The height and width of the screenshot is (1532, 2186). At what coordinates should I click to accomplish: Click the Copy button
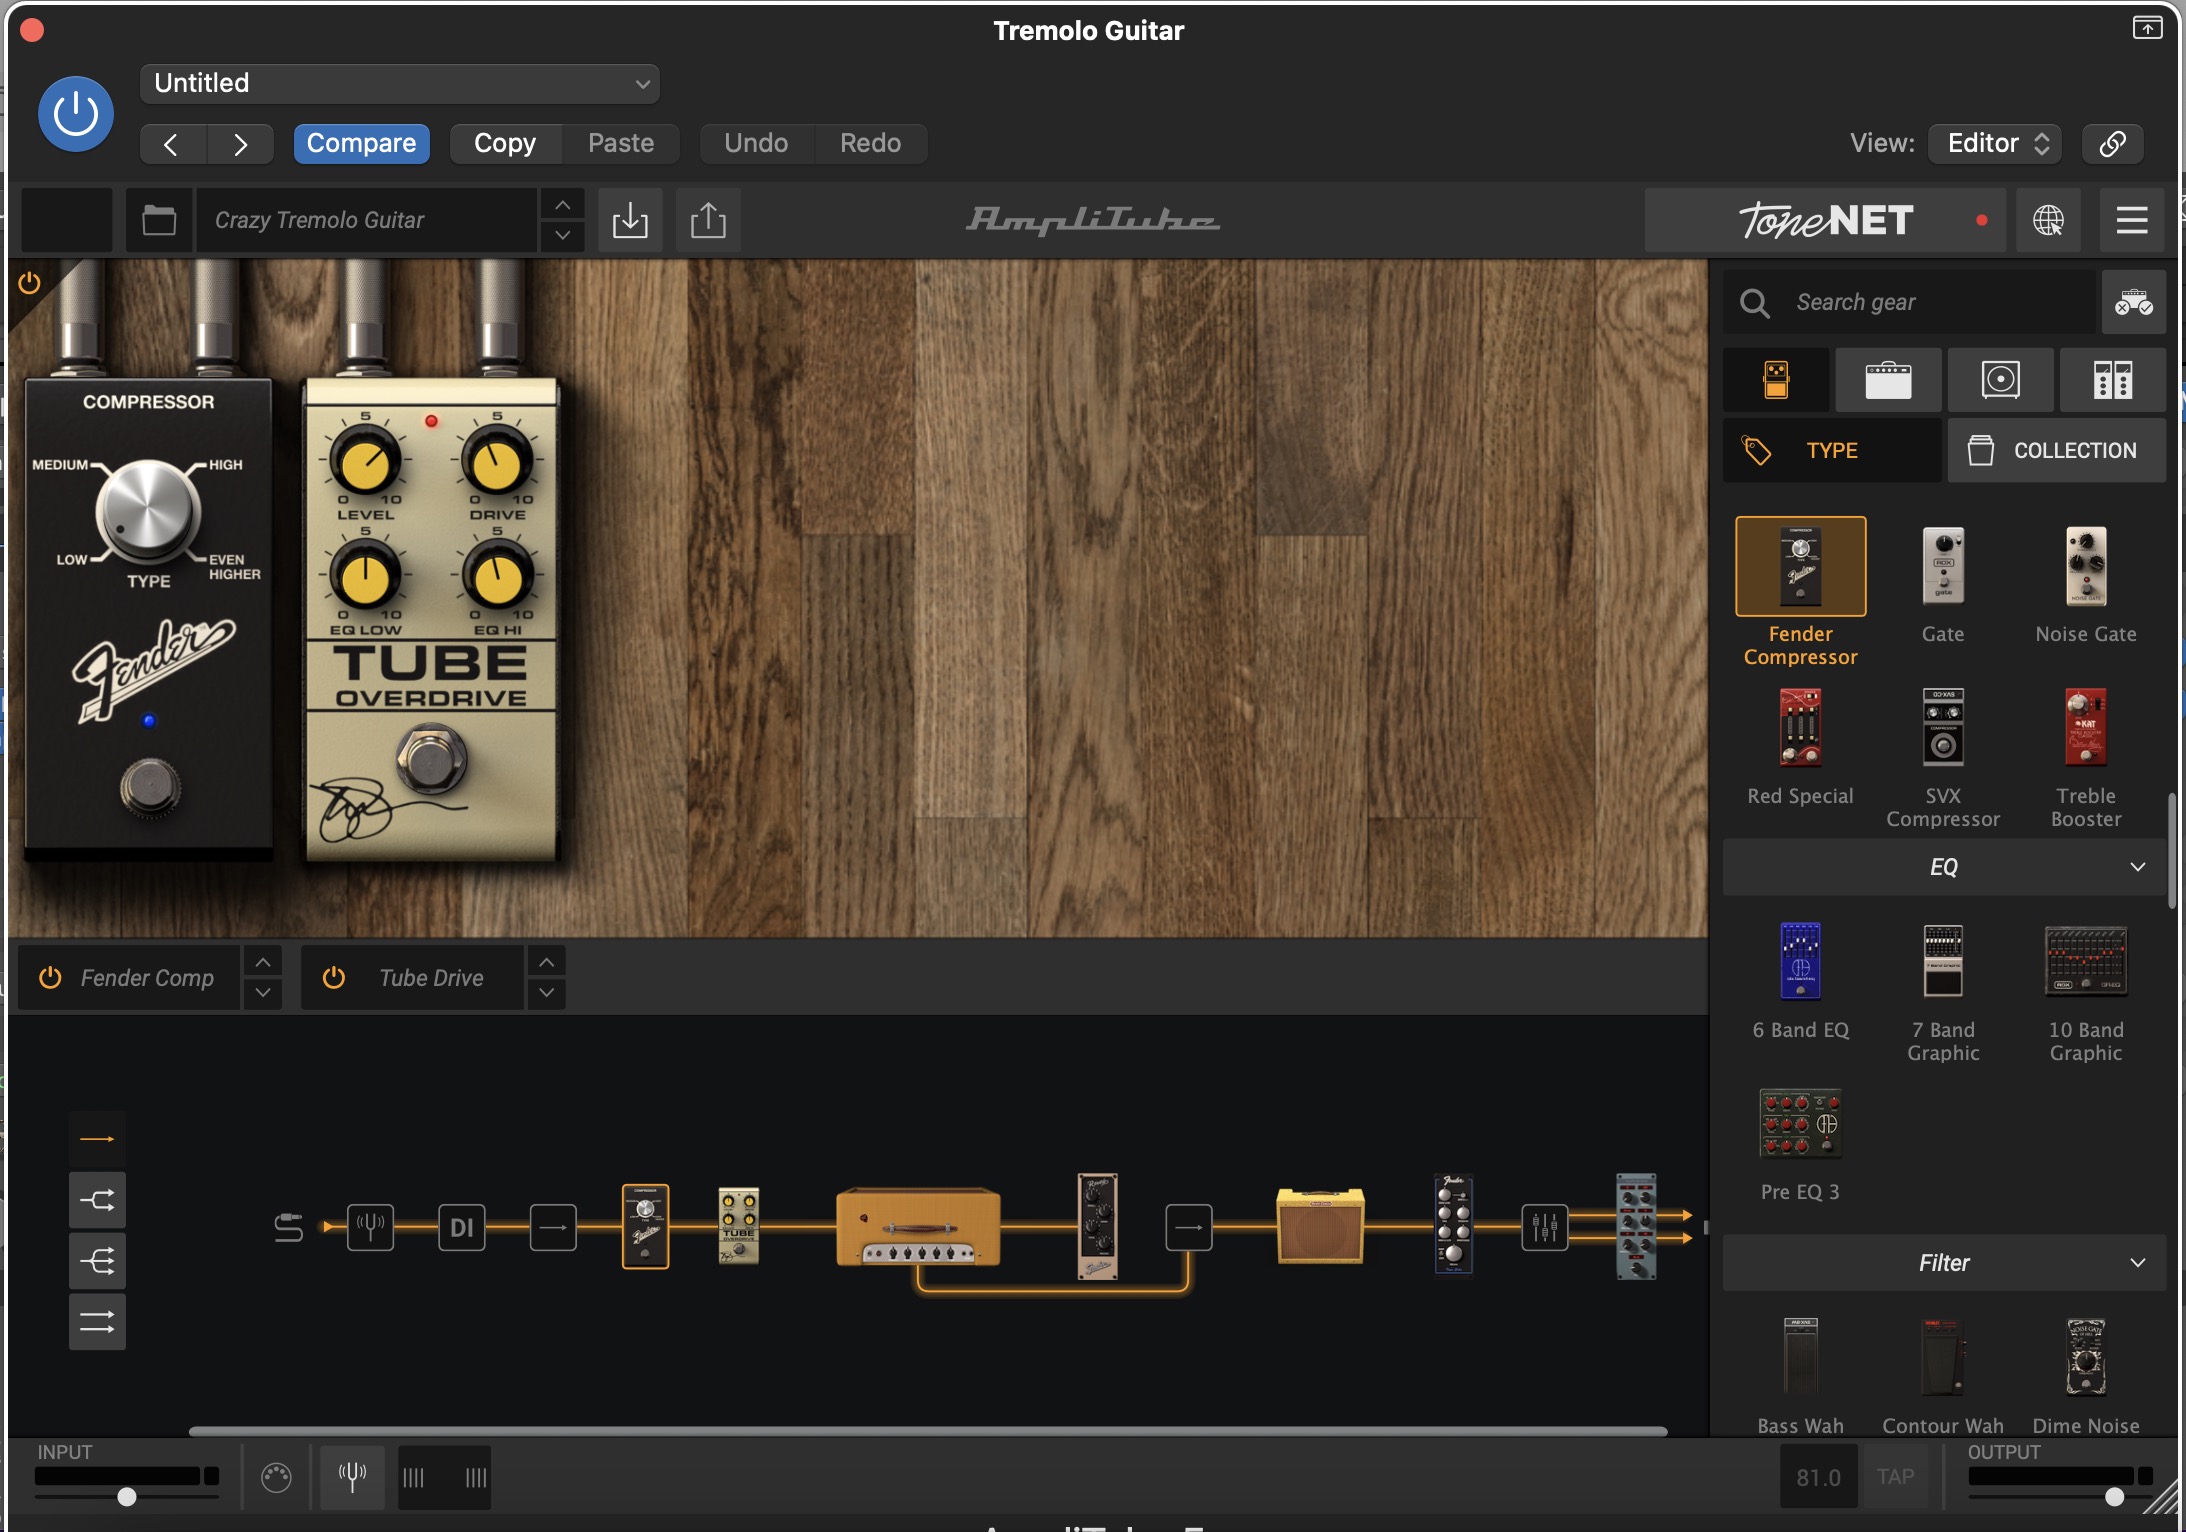(505, 143)
